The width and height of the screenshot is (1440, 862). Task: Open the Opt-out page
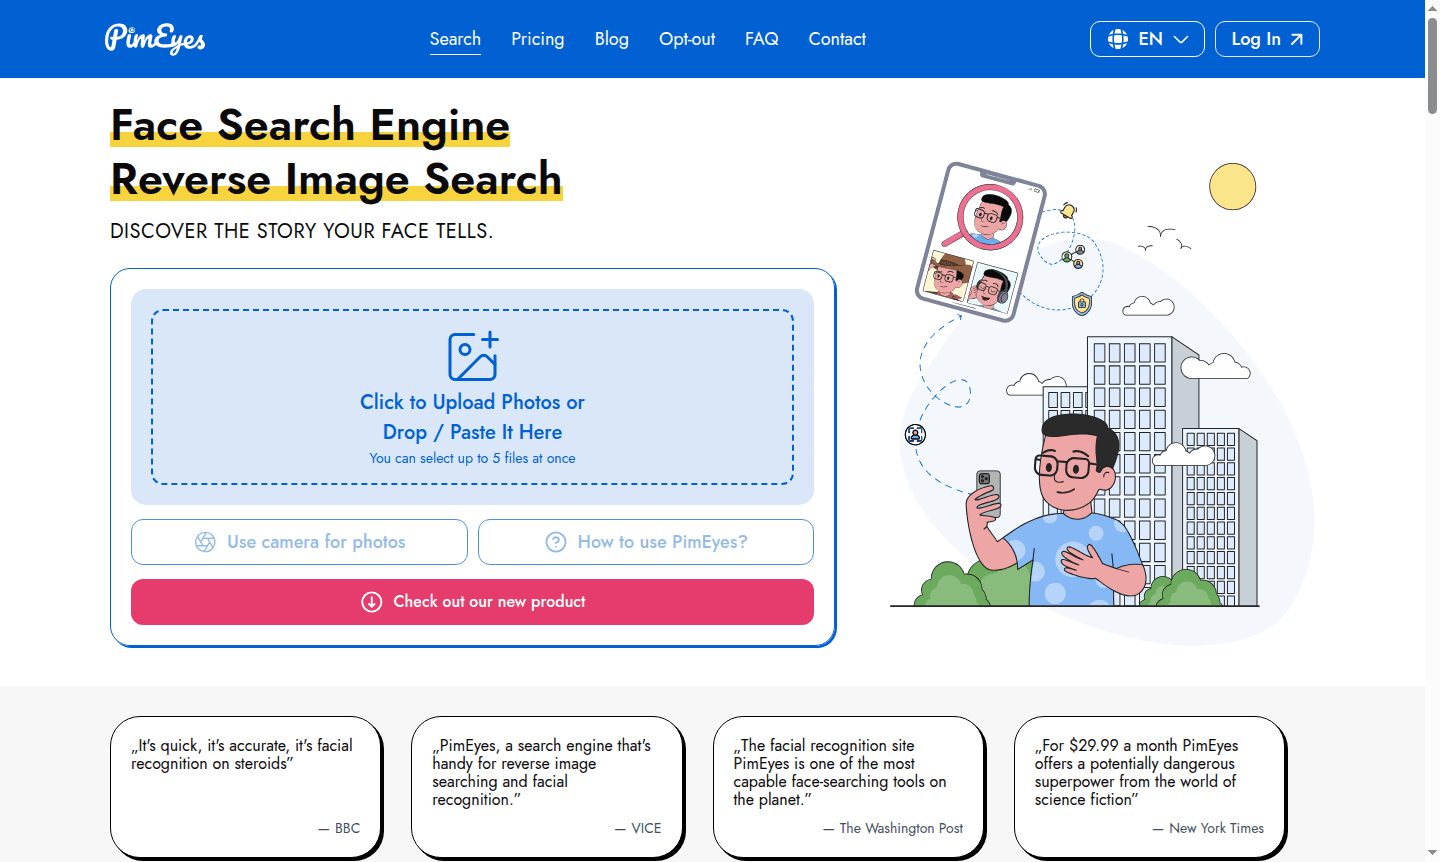coord(687,38)
